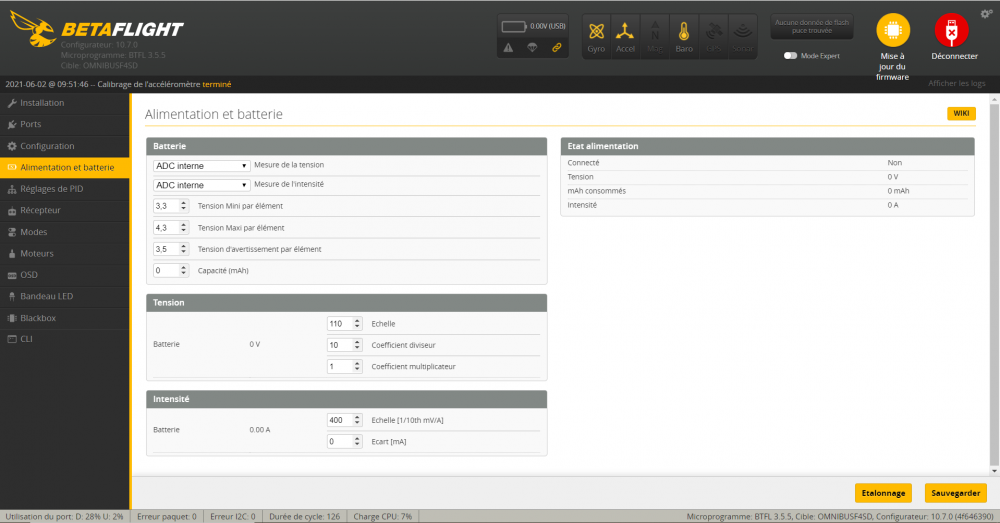Open the Réglages de PID tab
The image size is (1000, 523).
(x=54, y=188)
